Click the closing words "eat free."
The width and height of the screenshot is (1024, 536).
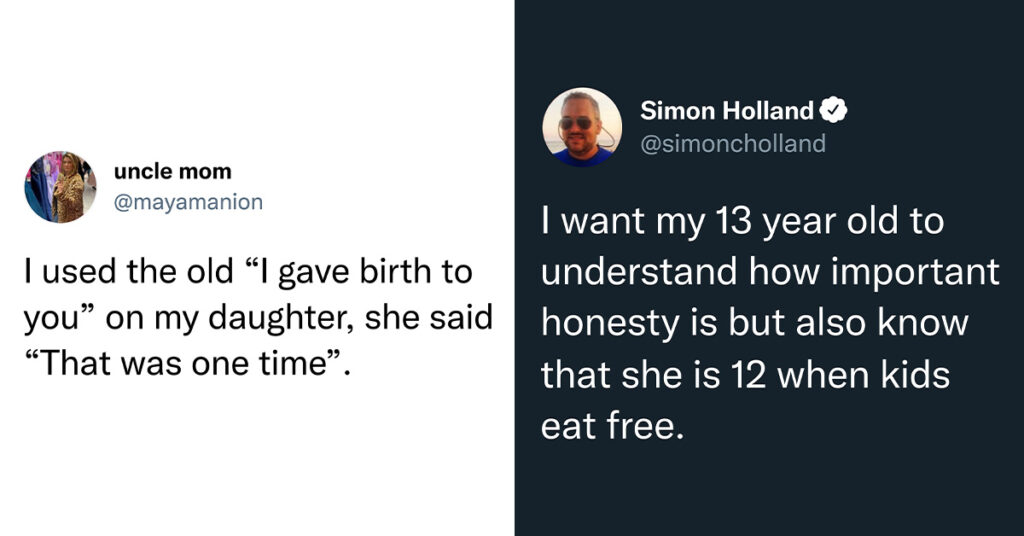(613, 426)
